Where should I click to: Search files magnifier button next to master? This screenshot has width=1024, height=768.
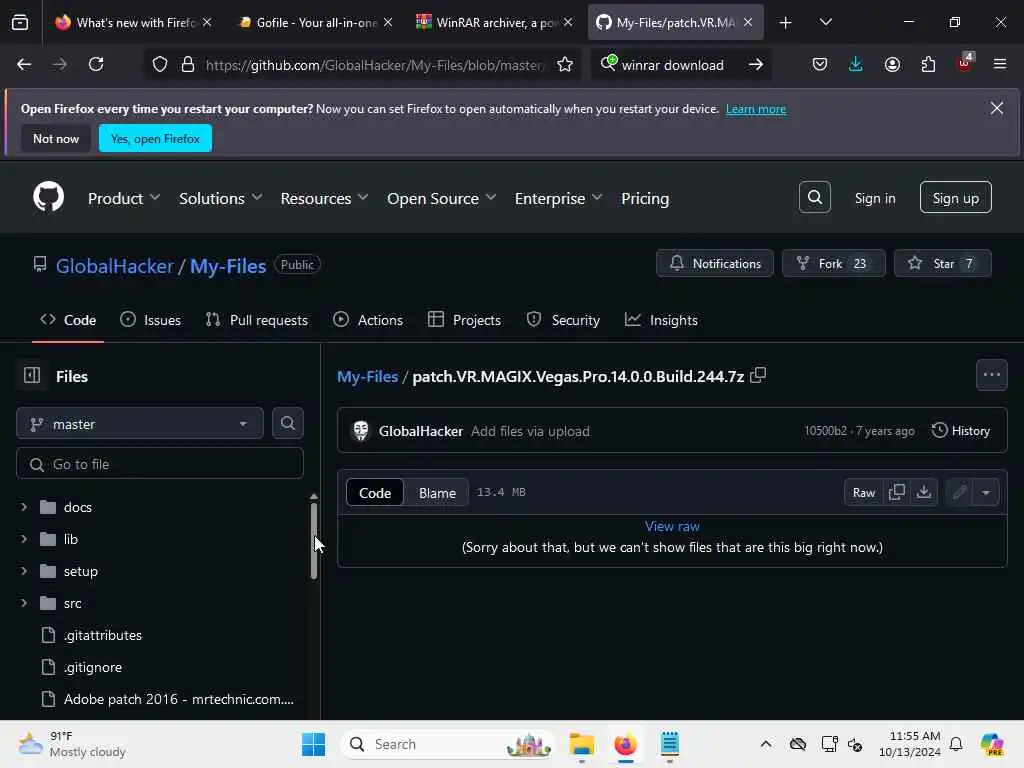pyautogui.click(x=287, y=423)
